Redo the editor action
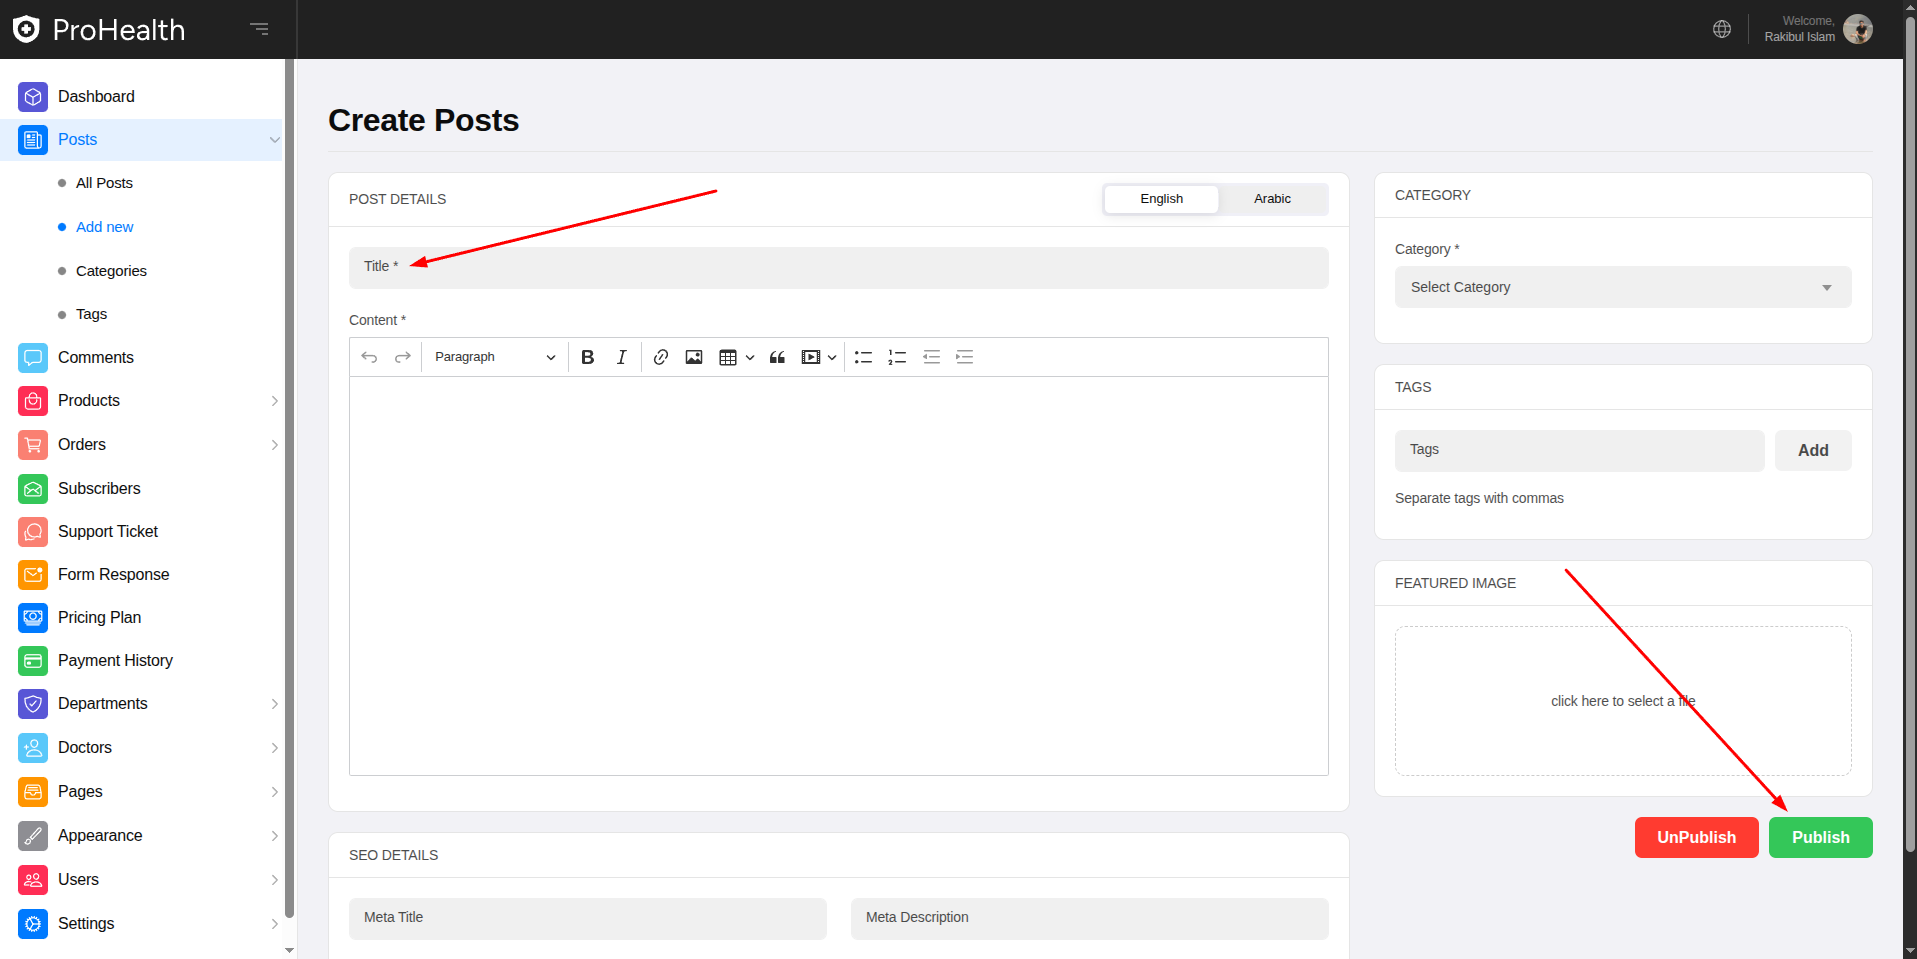Image resolution: width=1917 pixels, height=959 pixels. pyautogui.click(x=403, y=357)
